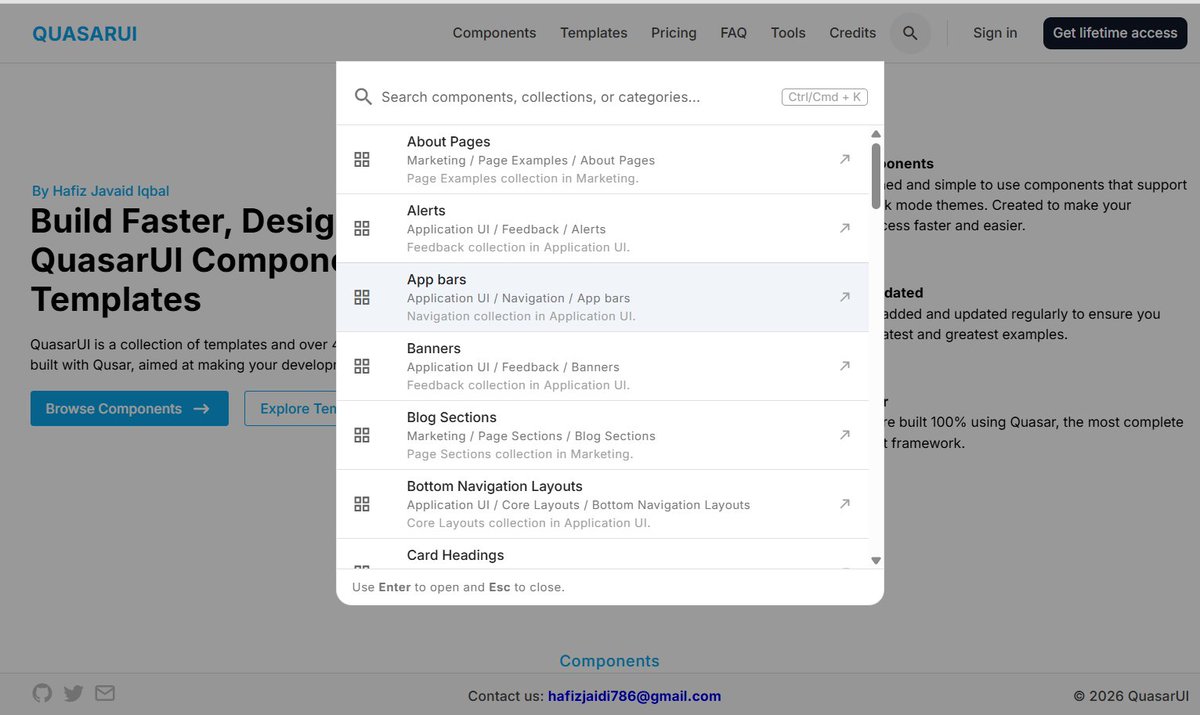Screen dimensions: 1200x715
Task: Open the FAQ nav item
Action: (x=734, y=33)
